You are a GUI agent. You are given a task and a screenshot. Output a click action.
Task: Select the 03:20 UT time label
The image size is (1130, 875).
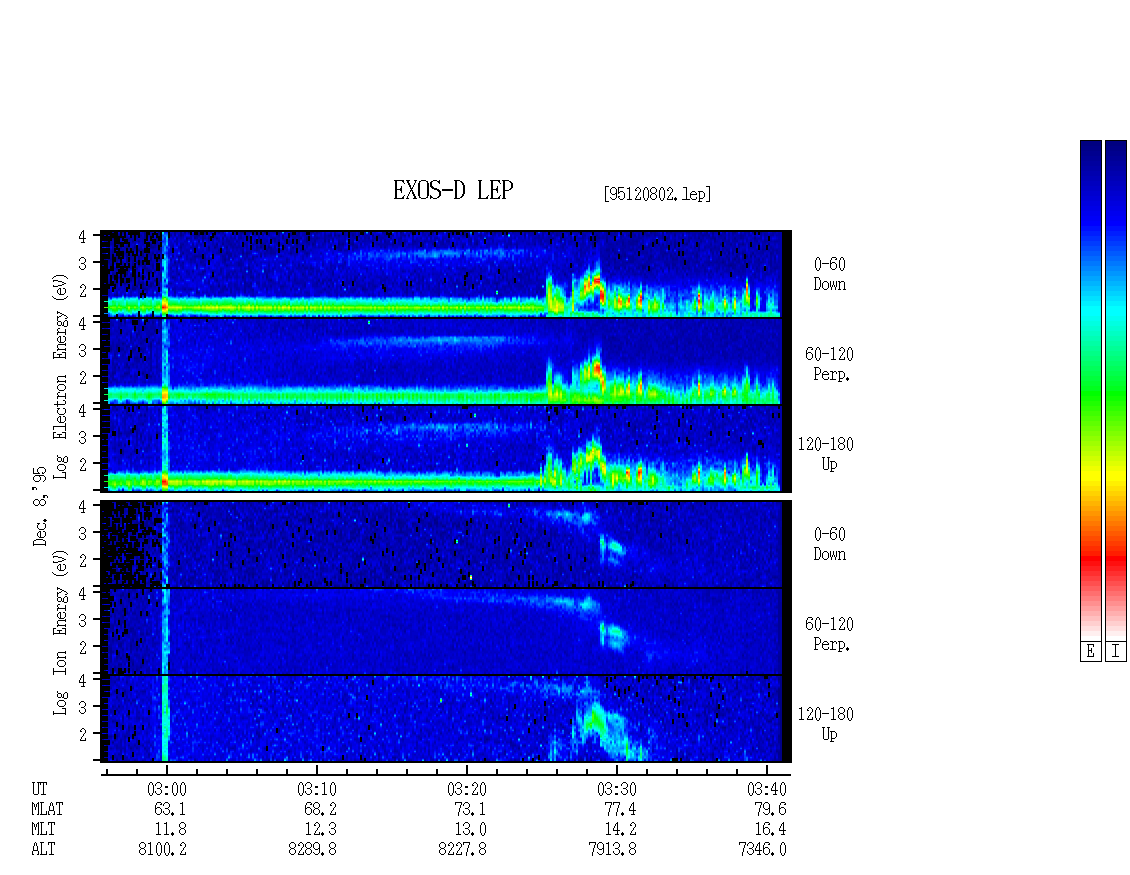coord(466,789)
